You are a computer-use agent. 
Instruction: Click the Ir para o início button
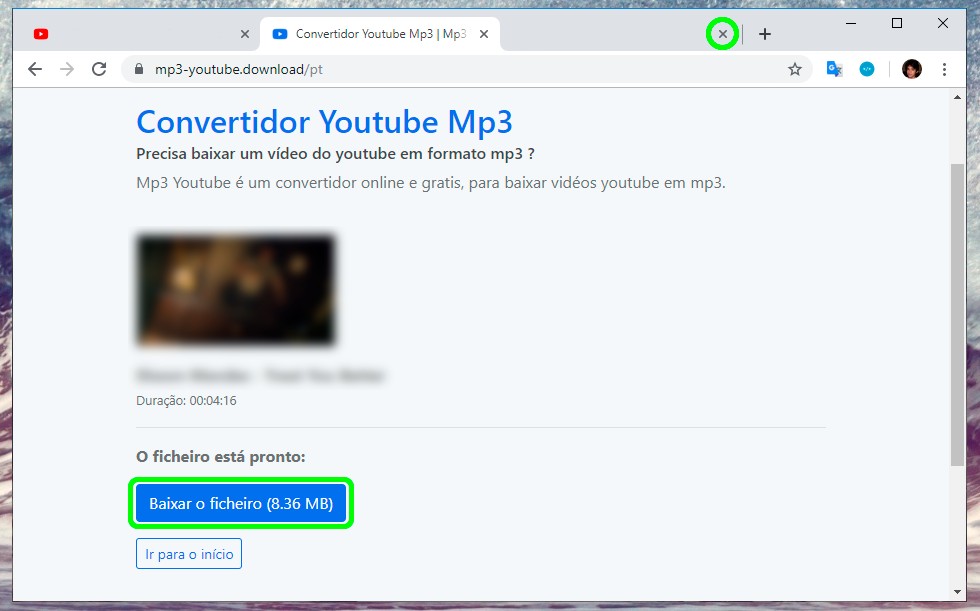point(189,554)
